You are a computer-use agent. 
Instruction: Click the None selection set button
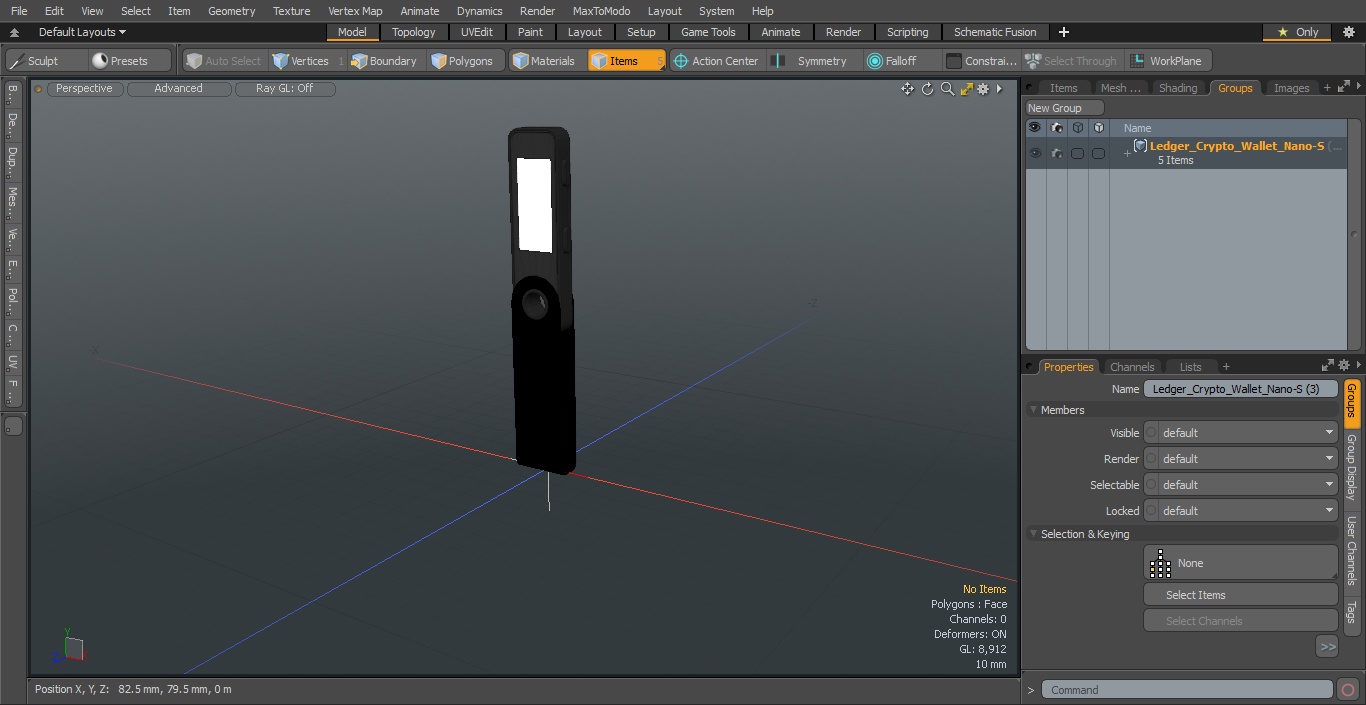pyautogui.click(x=1240, y=563)
